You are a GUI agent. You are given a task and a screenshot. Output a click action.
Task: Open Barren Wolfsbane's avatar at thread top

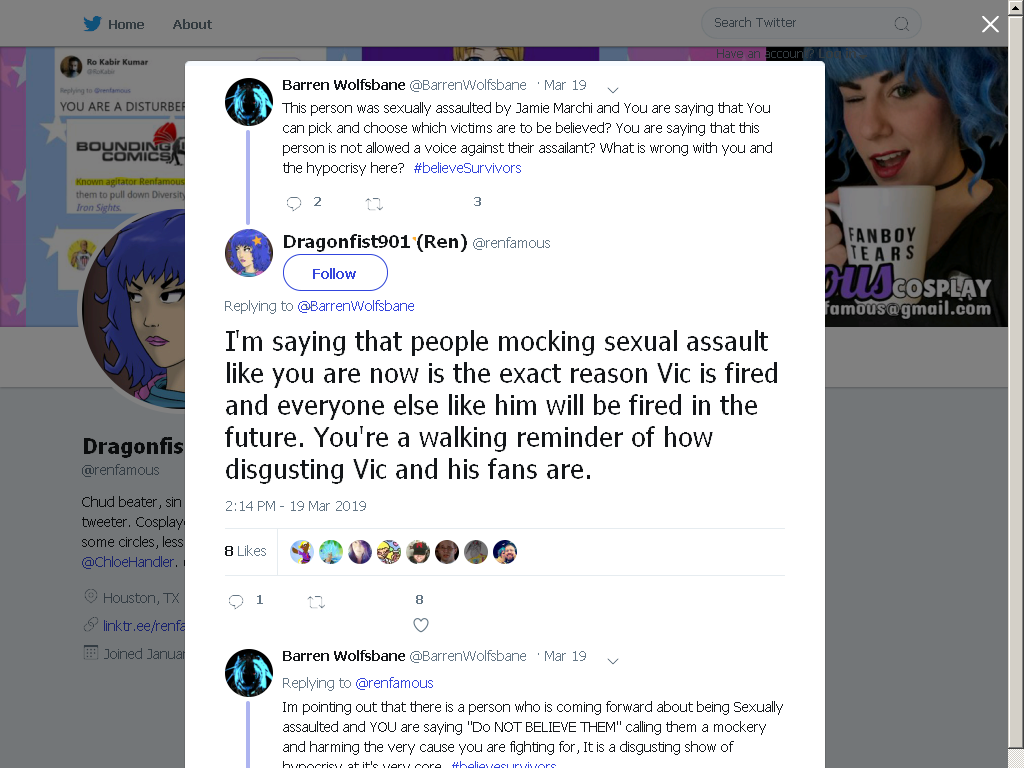tap(249, 102)
